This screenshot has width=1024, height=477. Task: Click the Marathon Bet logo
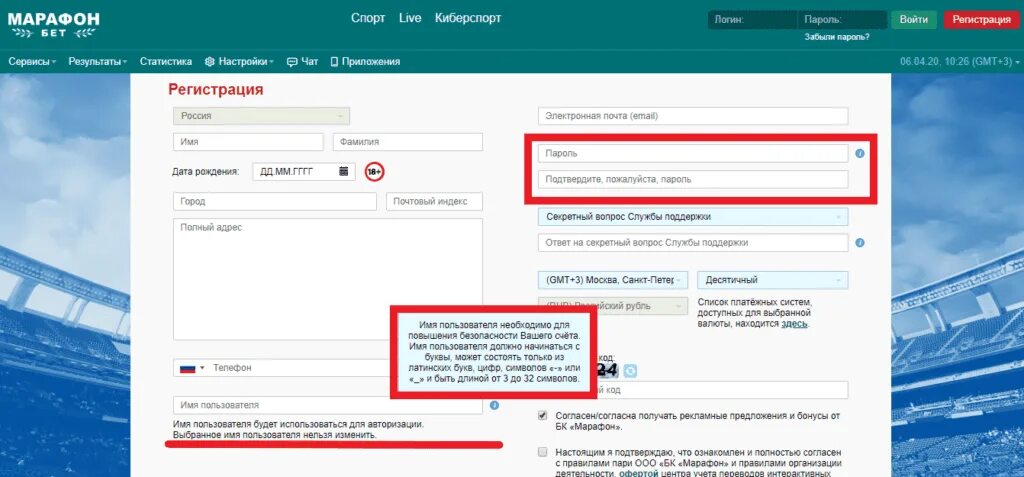pyautogui.click(x=54, y=24)
